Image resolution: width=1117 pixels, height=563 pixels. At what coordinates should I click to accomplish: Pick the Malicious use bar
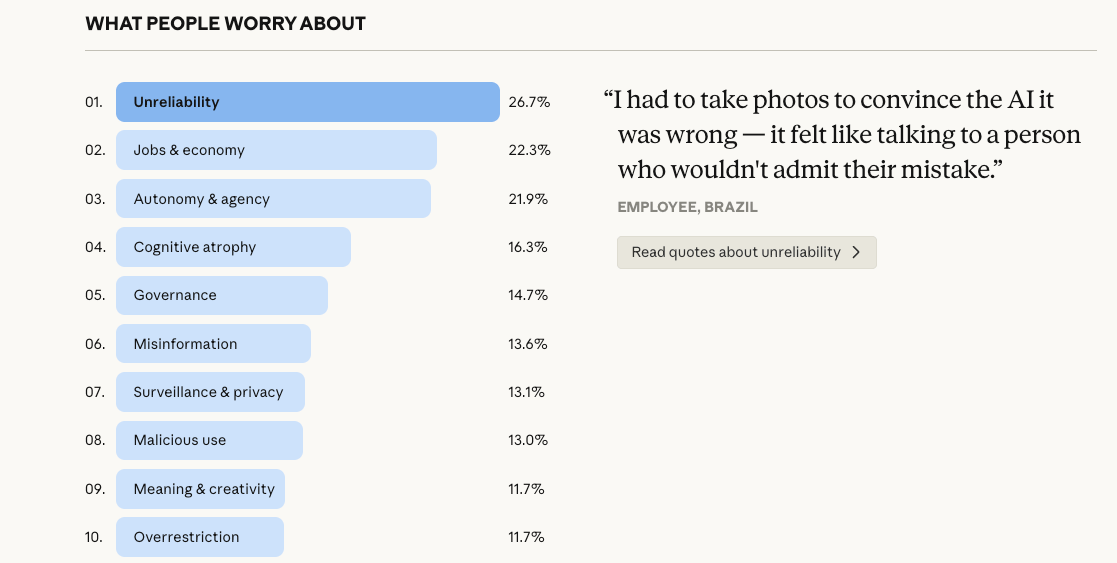pos(209,440)
